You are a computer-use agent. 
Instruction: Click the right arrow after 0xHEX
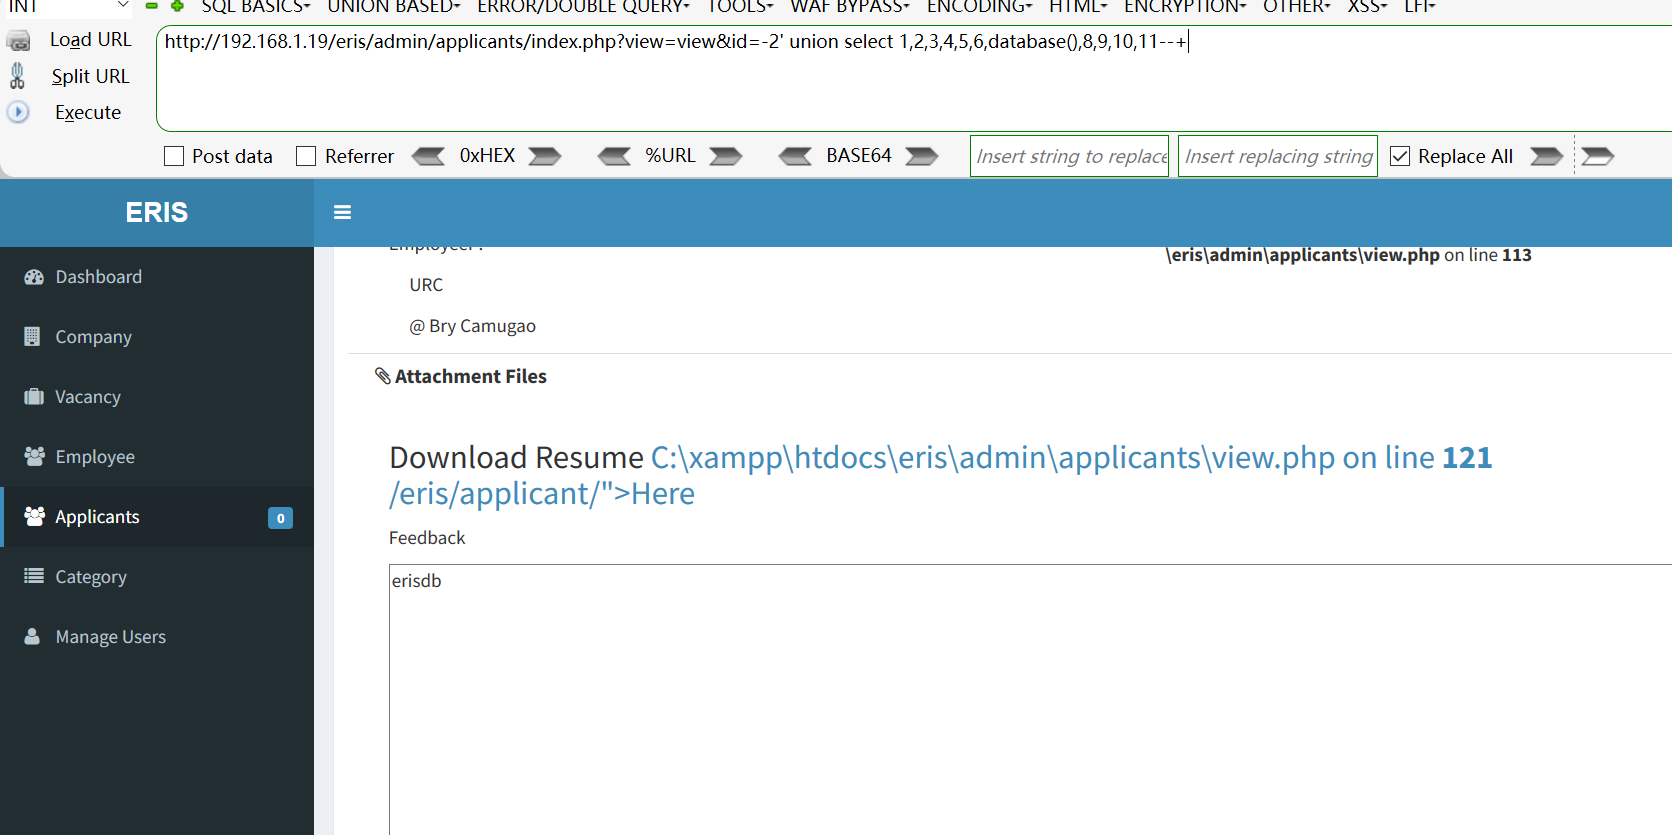pos(545,156)
